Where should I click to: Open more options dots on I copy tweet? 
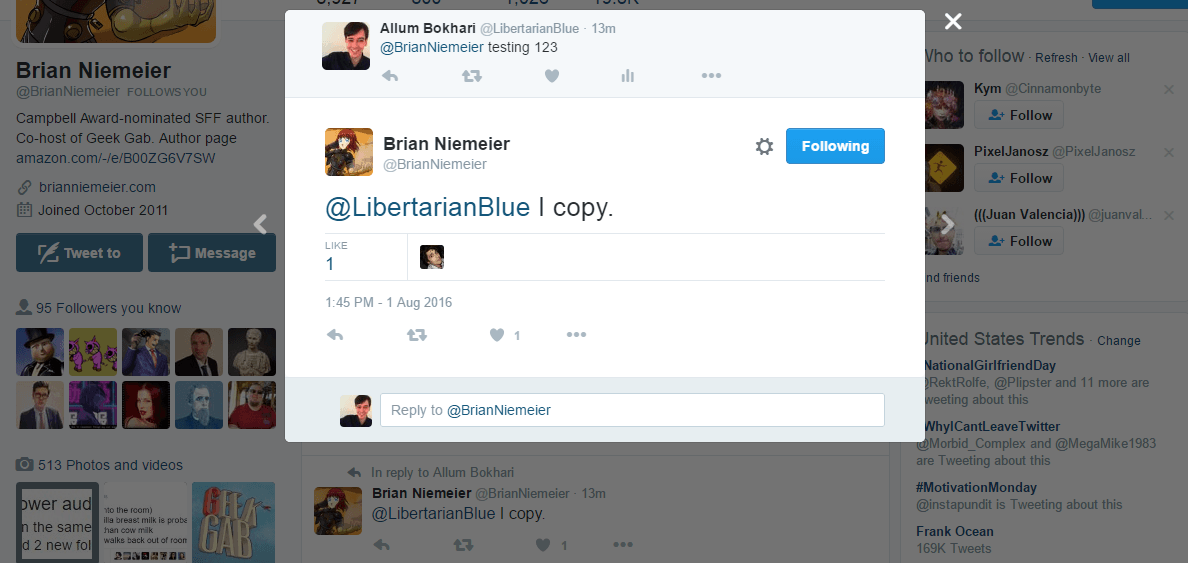(x=576, y=335)
